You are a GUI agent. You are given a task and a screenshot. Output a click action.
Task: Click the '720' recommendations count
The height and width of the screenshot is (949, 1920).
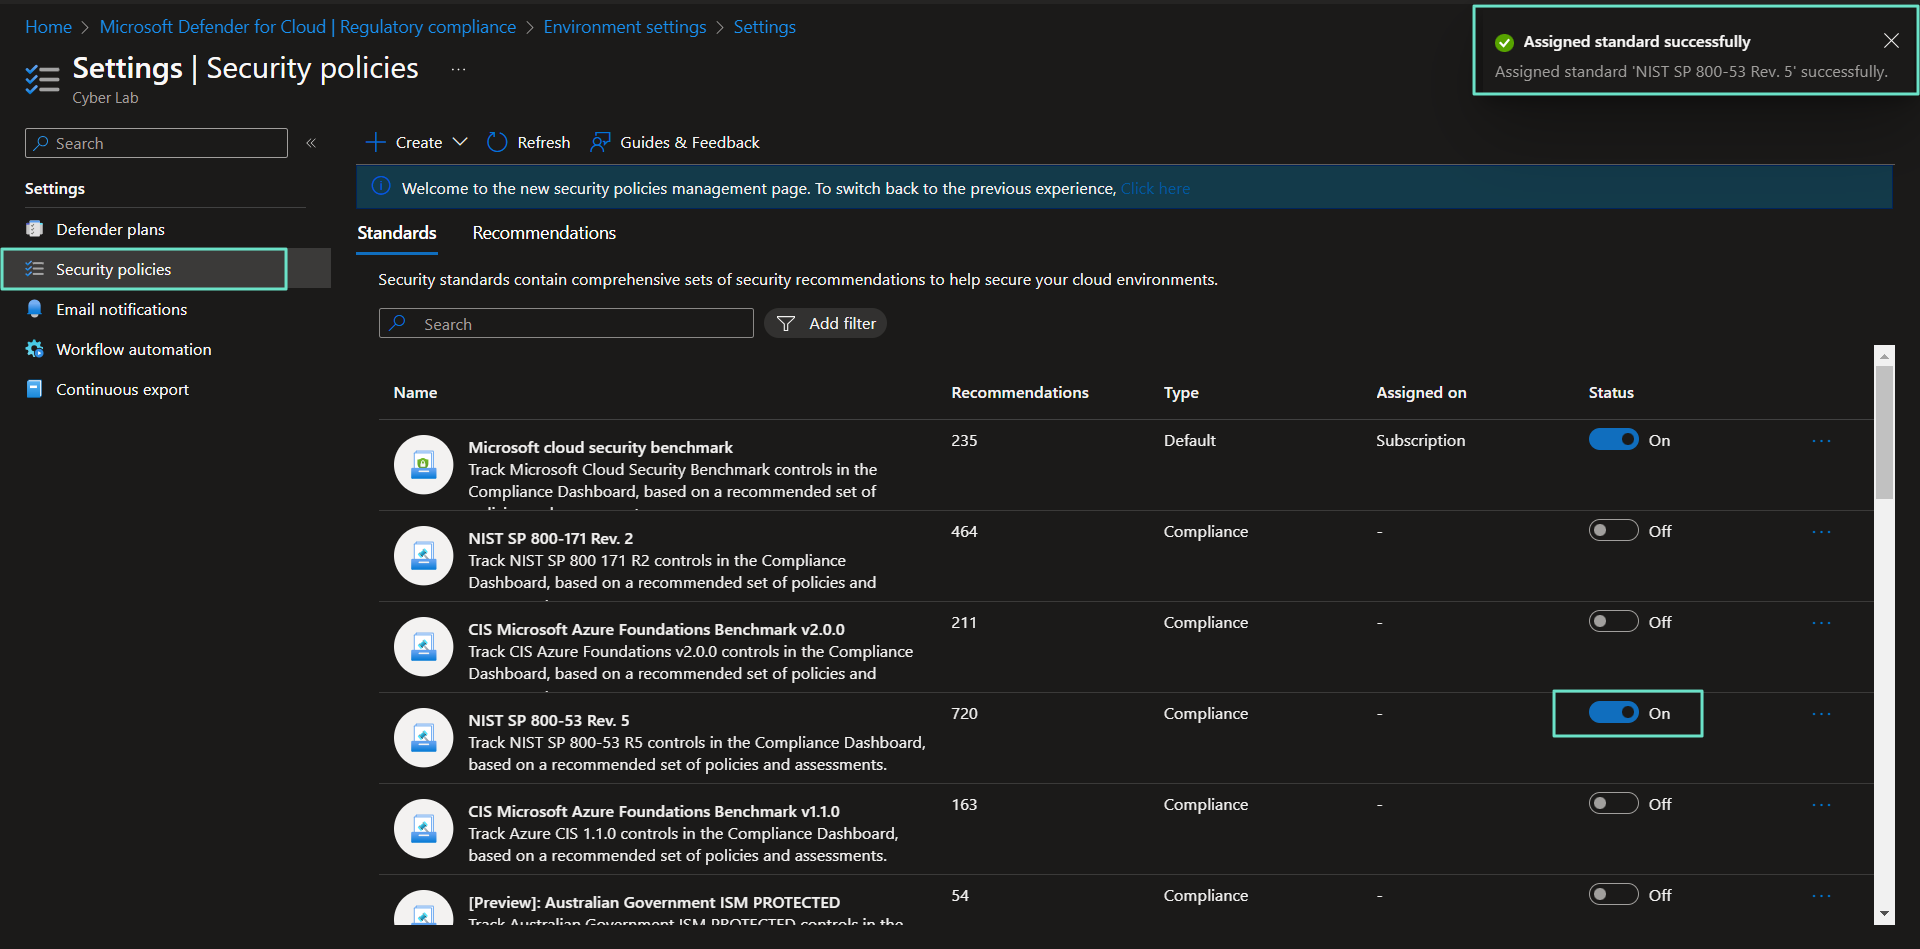pos(964,713)
